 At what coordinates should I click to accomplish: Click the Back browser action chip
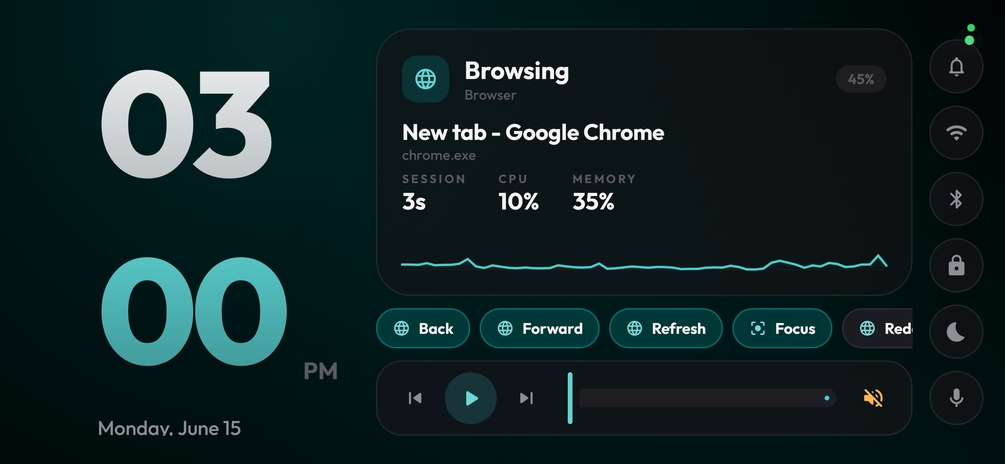(x=423, y=328)
